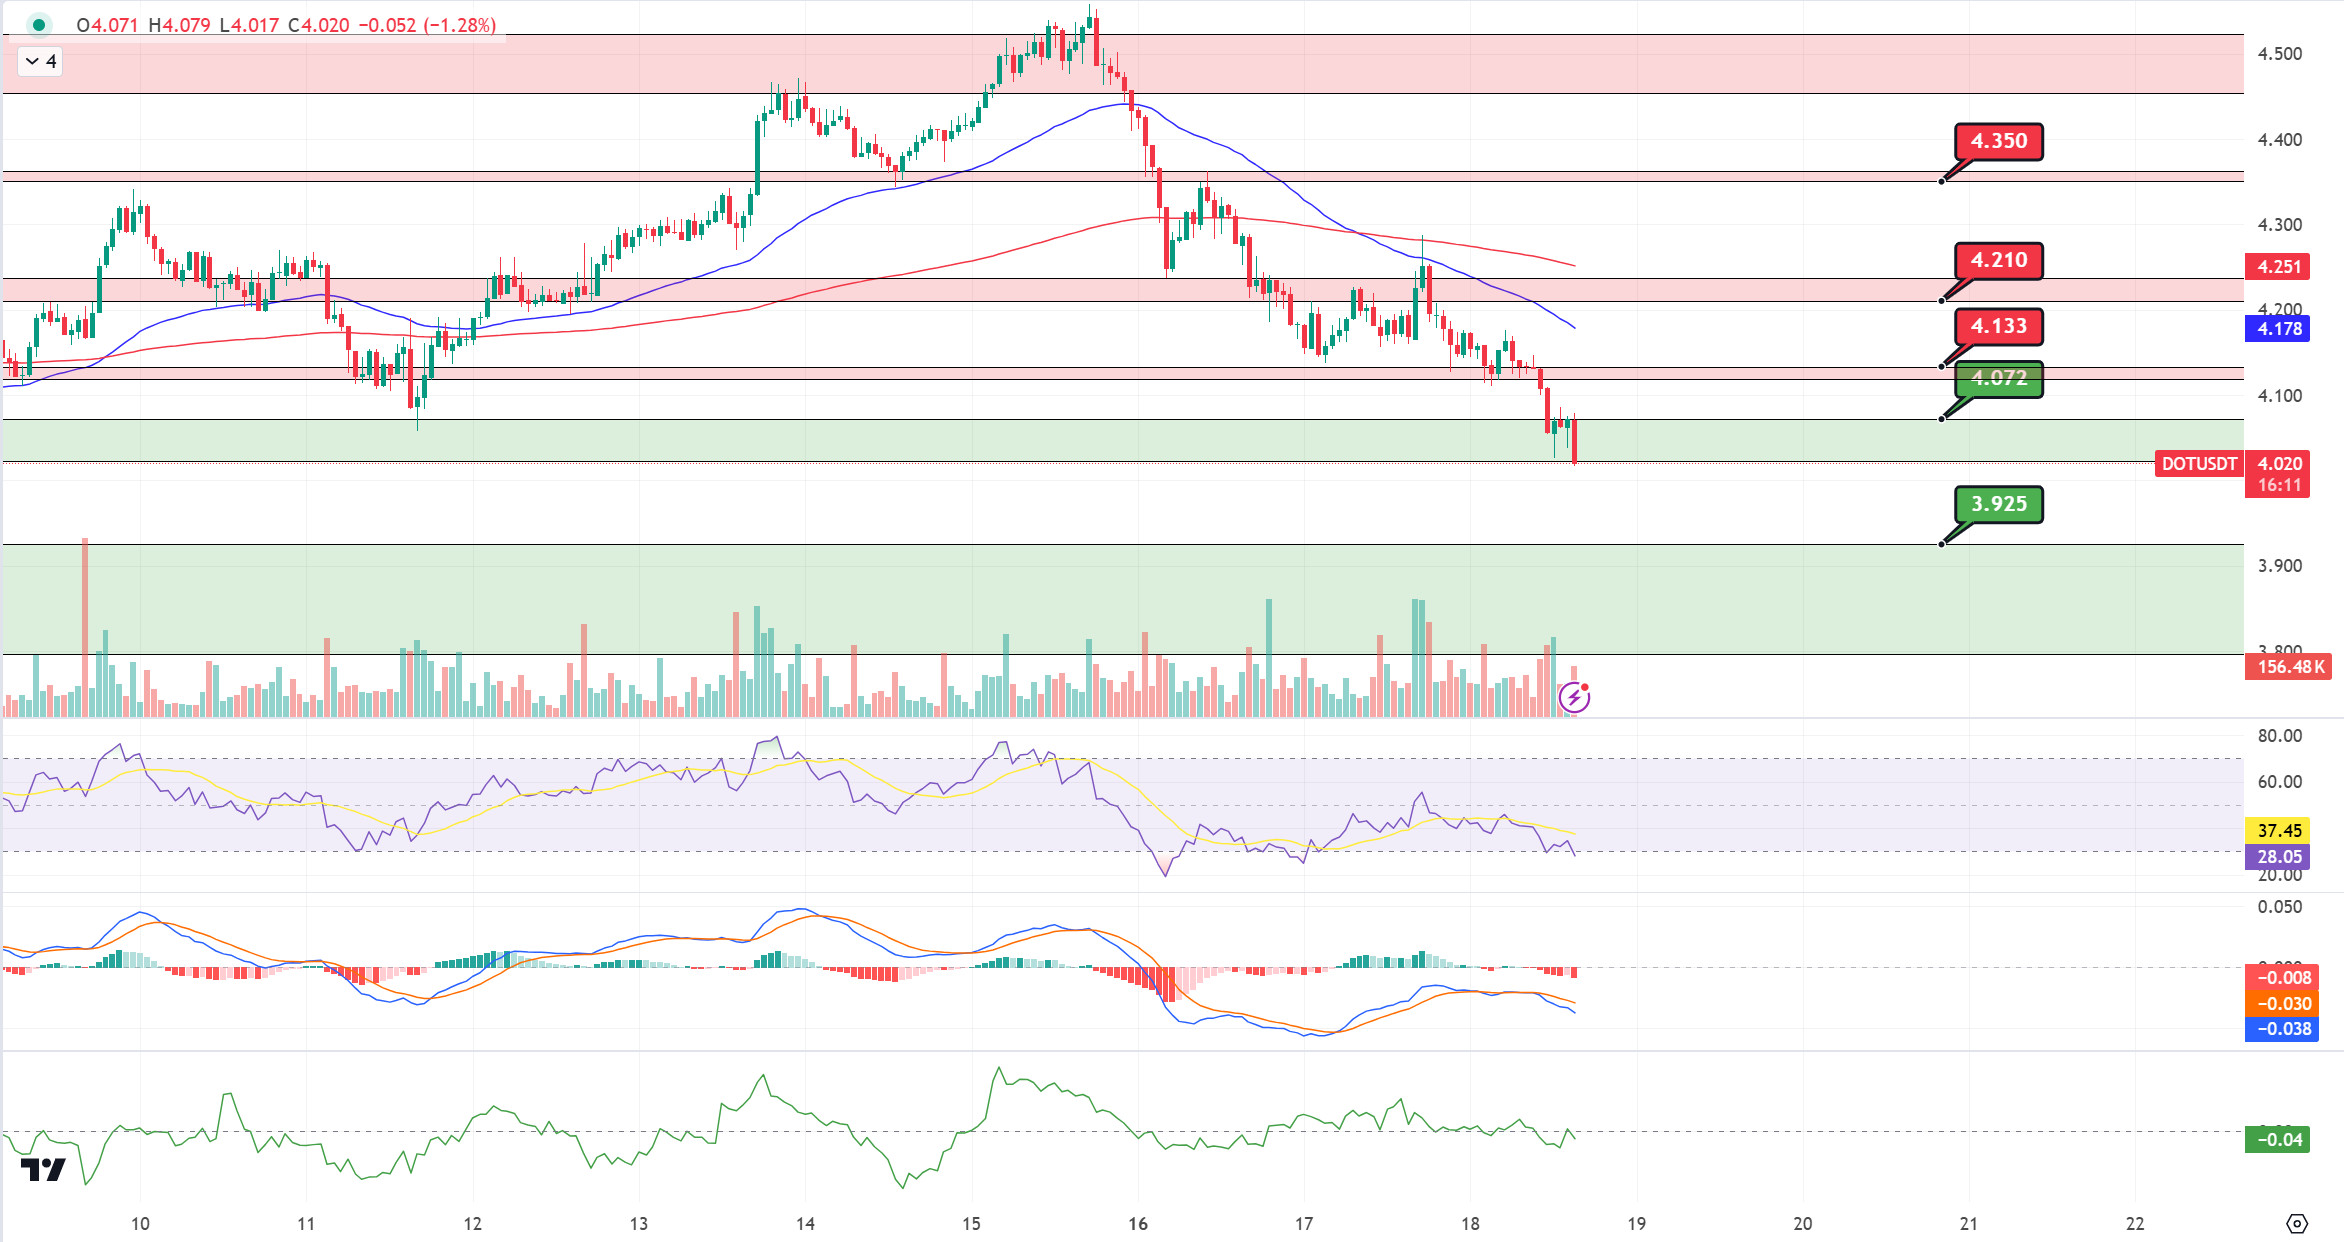2344x1242 pixels.
Task: Click the 3.900 price scale tick
Action: coord(2279,566)
